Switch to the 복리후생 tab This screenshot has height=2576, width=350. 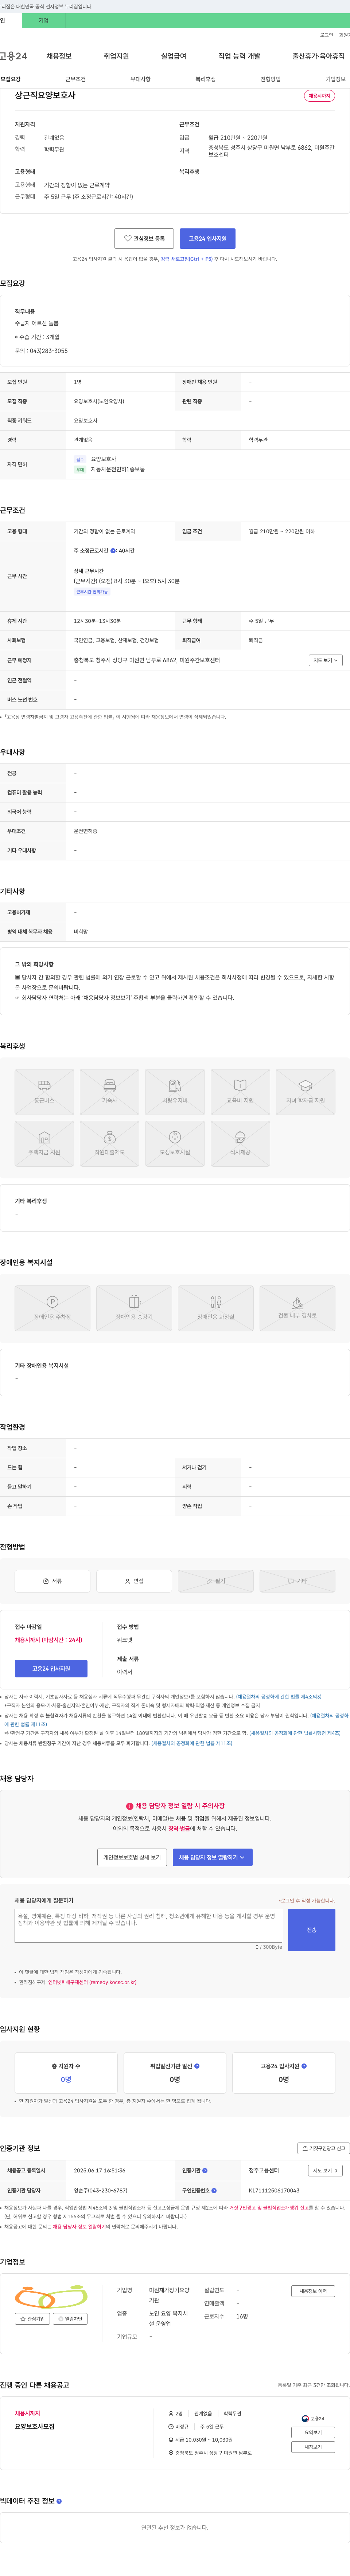pyautogui.click(x=205, y=79)
